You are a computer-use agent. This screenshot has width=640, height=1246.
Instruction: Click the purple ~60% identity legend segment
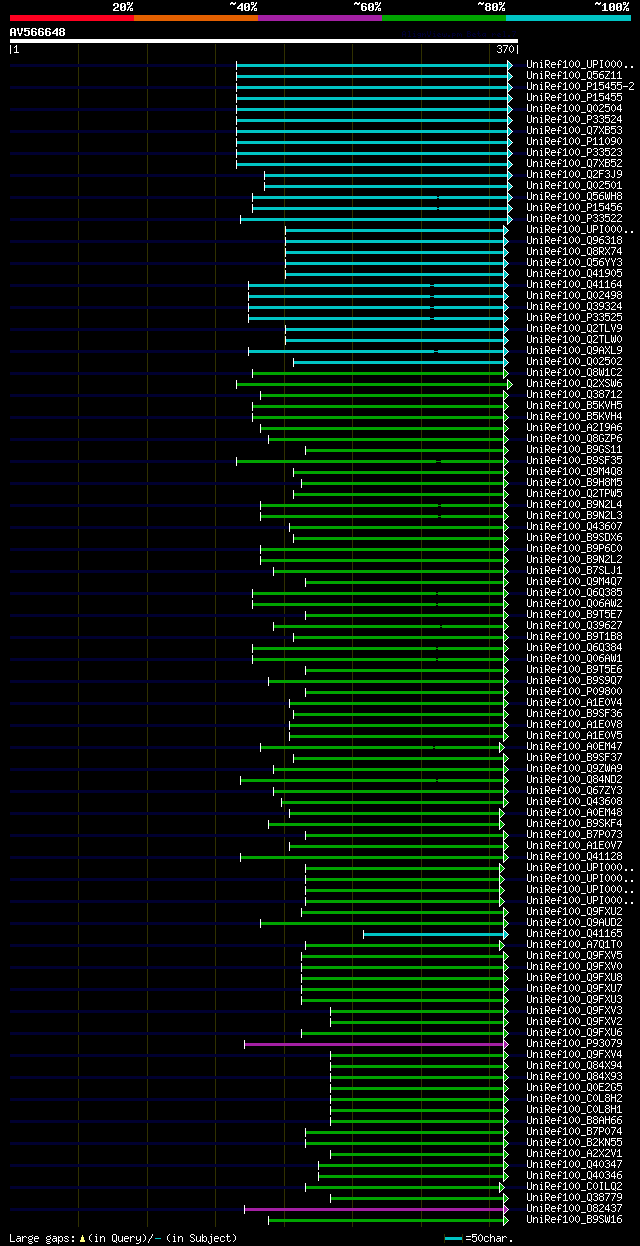point(320,17)
